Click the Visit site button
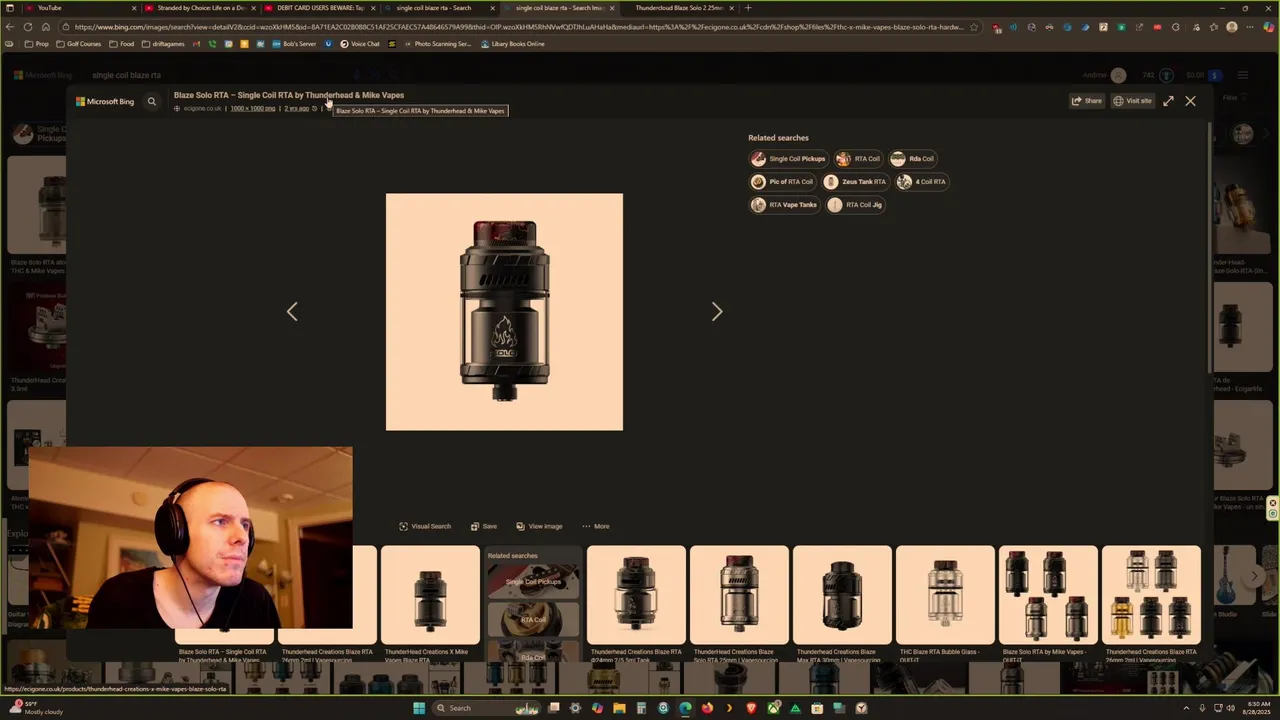The image size is (1280, 720). click(x=1132, y=101)
